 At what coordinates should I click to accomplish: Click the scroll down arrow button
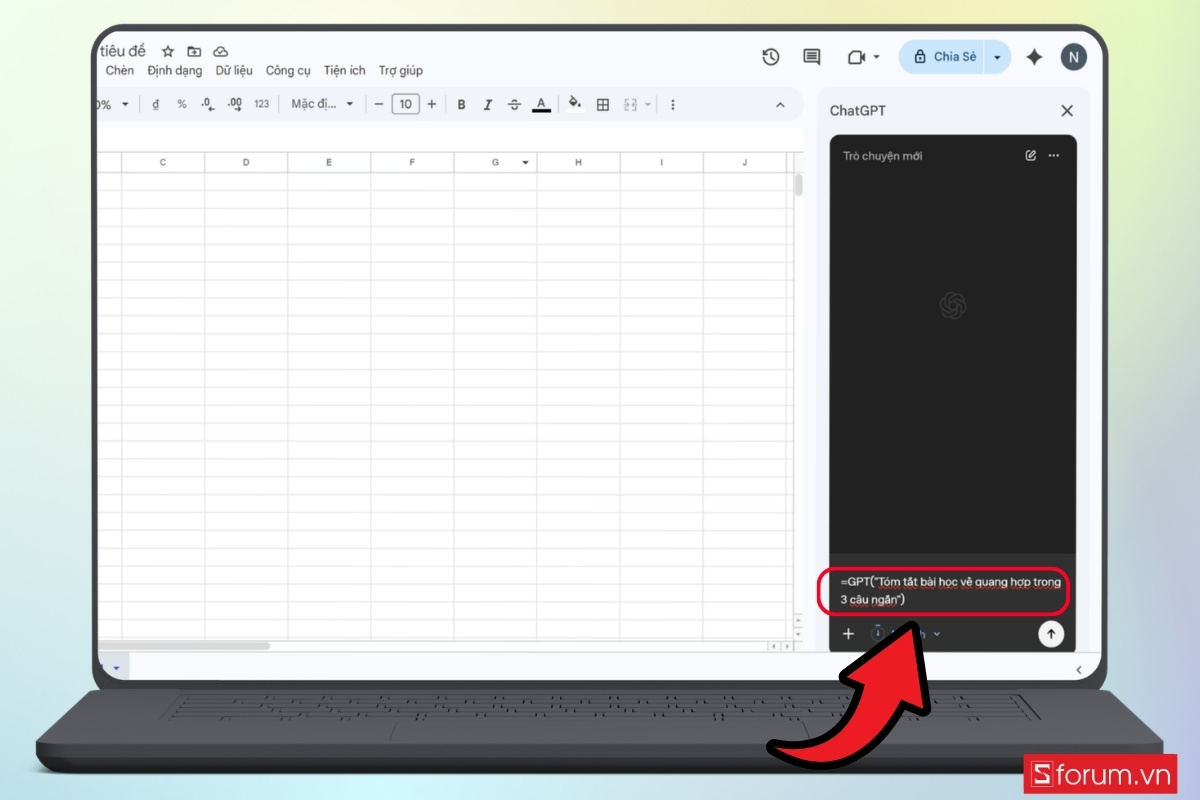point(798,635)
